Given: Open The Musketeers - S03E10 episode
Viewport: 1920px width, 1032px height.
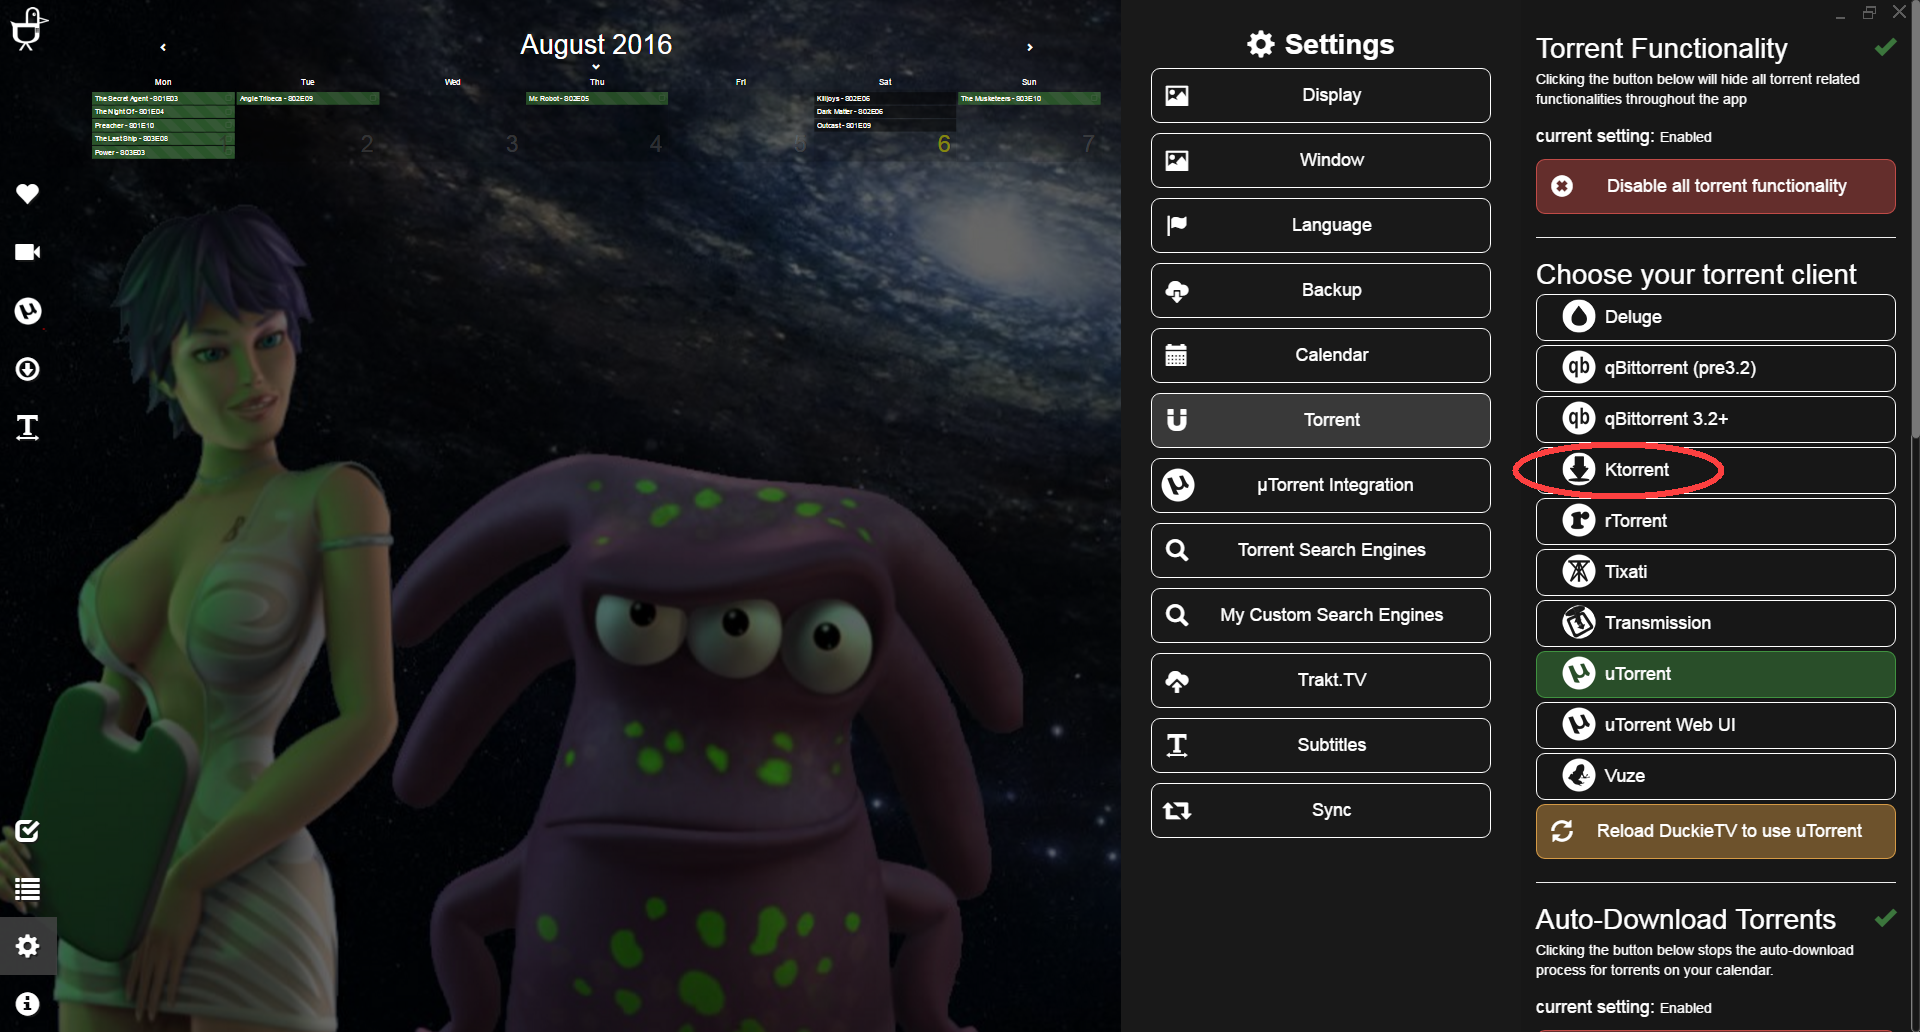Looking at the screenshot, I should (1030, 98).
